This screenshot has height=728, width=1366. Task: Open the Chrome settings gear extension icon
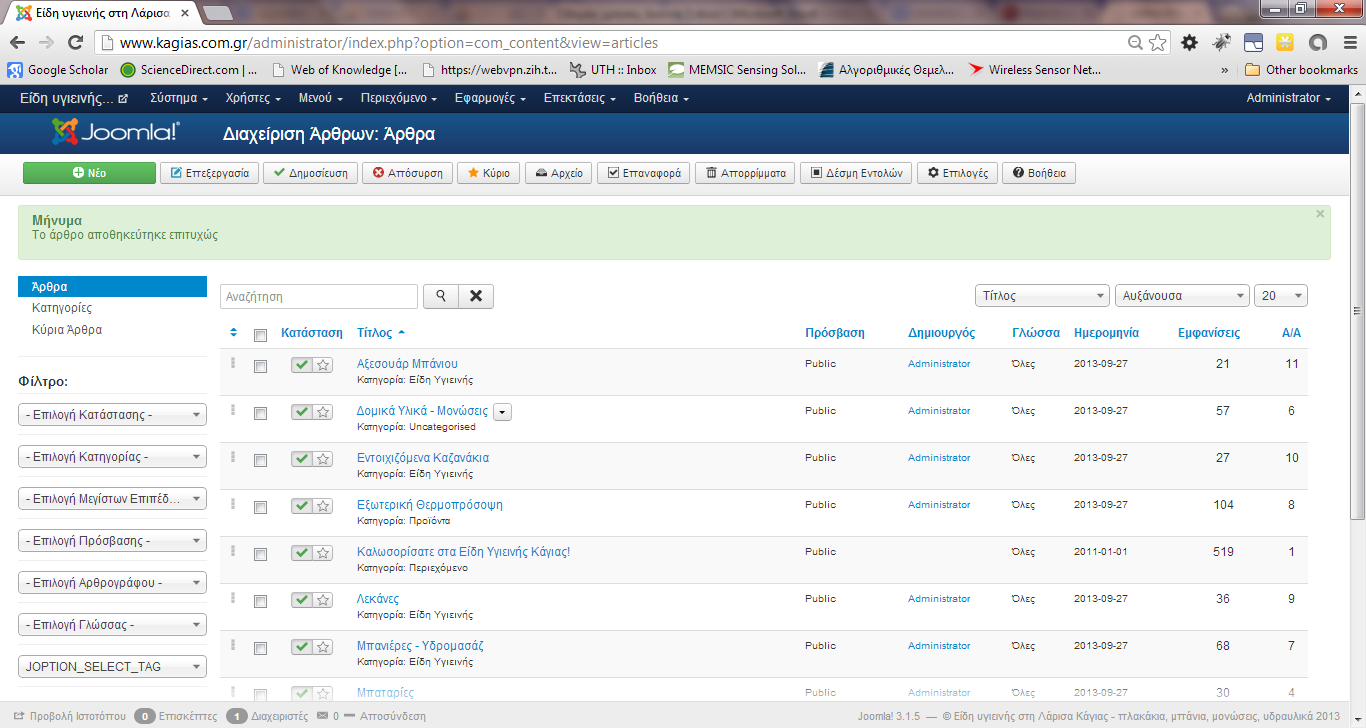point(1189,43)
